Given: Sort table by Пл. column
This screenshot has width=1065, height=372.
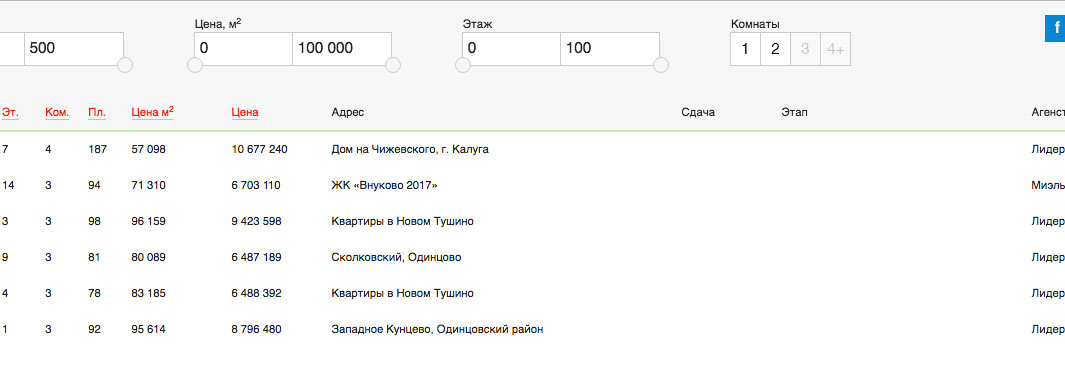Looking at the screenshot, I should click(97, 112).
